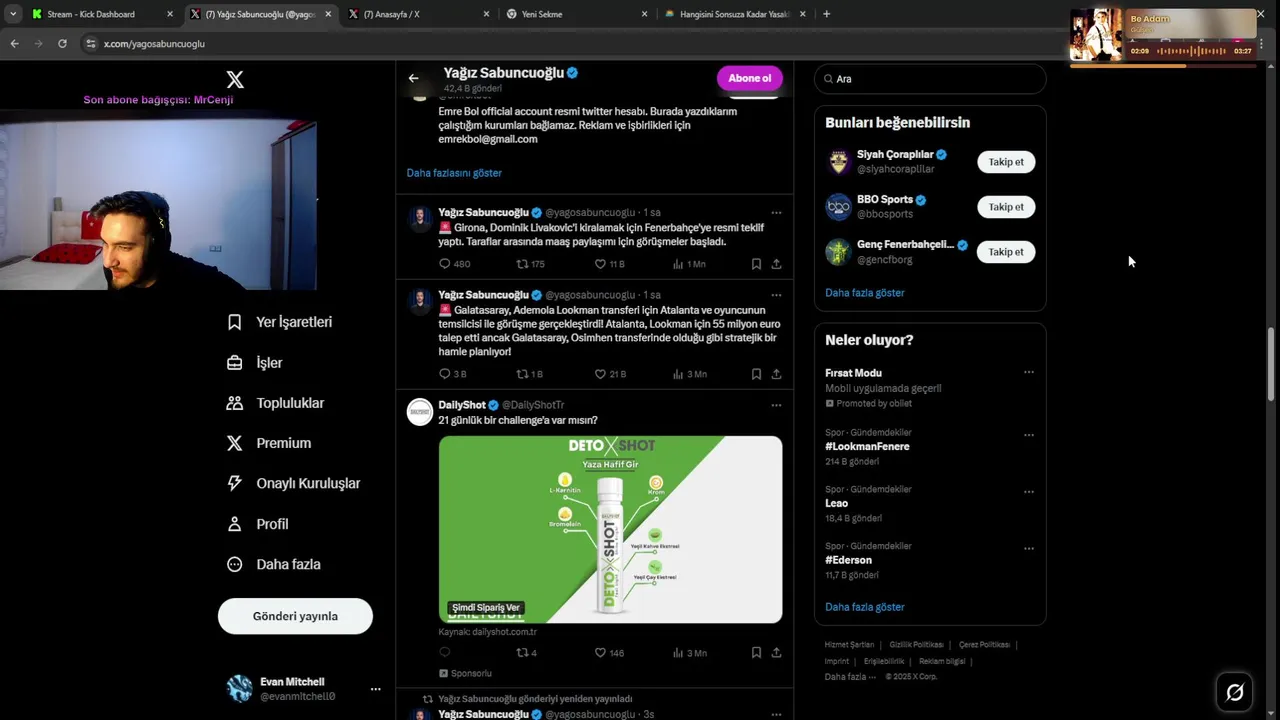Open options for the Fırsat Modu promotion
Viewport: 1280px width, 720px height.
(1028, 372)
